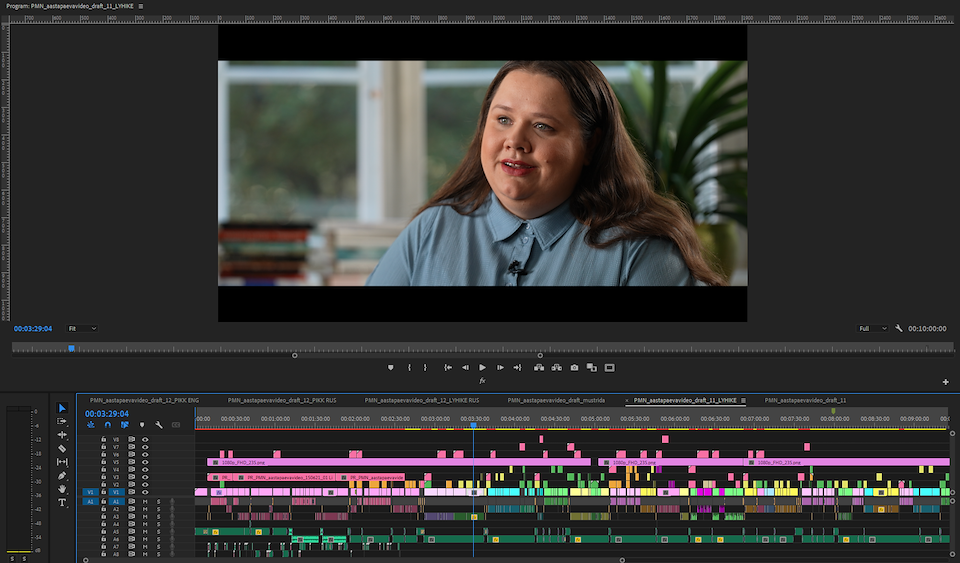Click the 1080p_FHD_235.png clip on V5
Image resolution: width=960 pixels, height=563 pixels.
pos(400,462)
